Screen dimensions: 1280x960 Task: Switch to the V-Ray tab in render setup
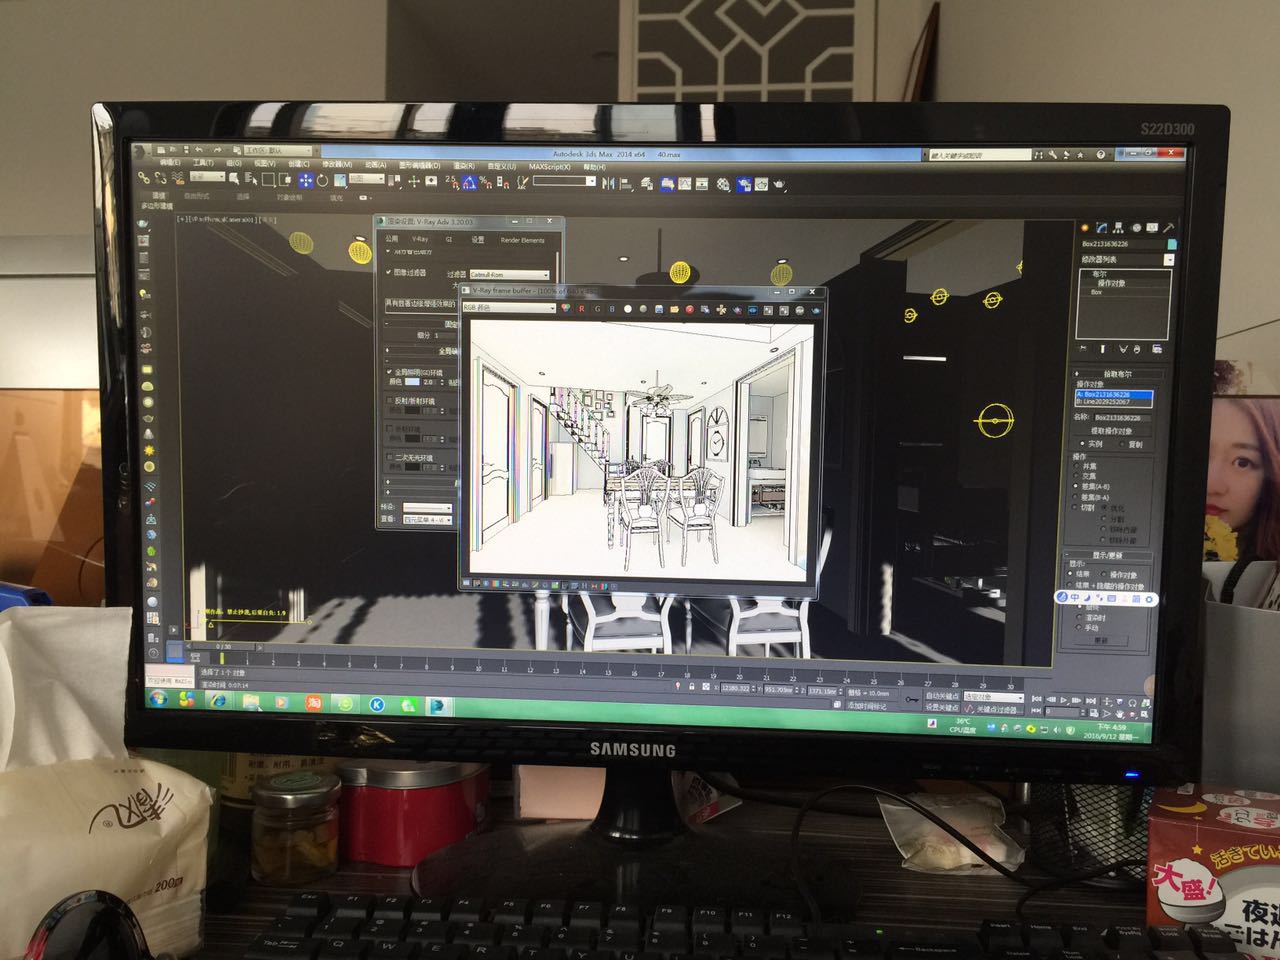(420, 239)
